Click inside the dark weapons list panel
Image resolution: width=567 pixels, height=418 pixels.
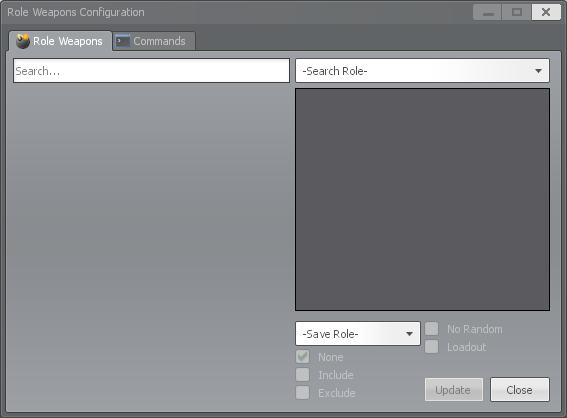coord(422,200)
